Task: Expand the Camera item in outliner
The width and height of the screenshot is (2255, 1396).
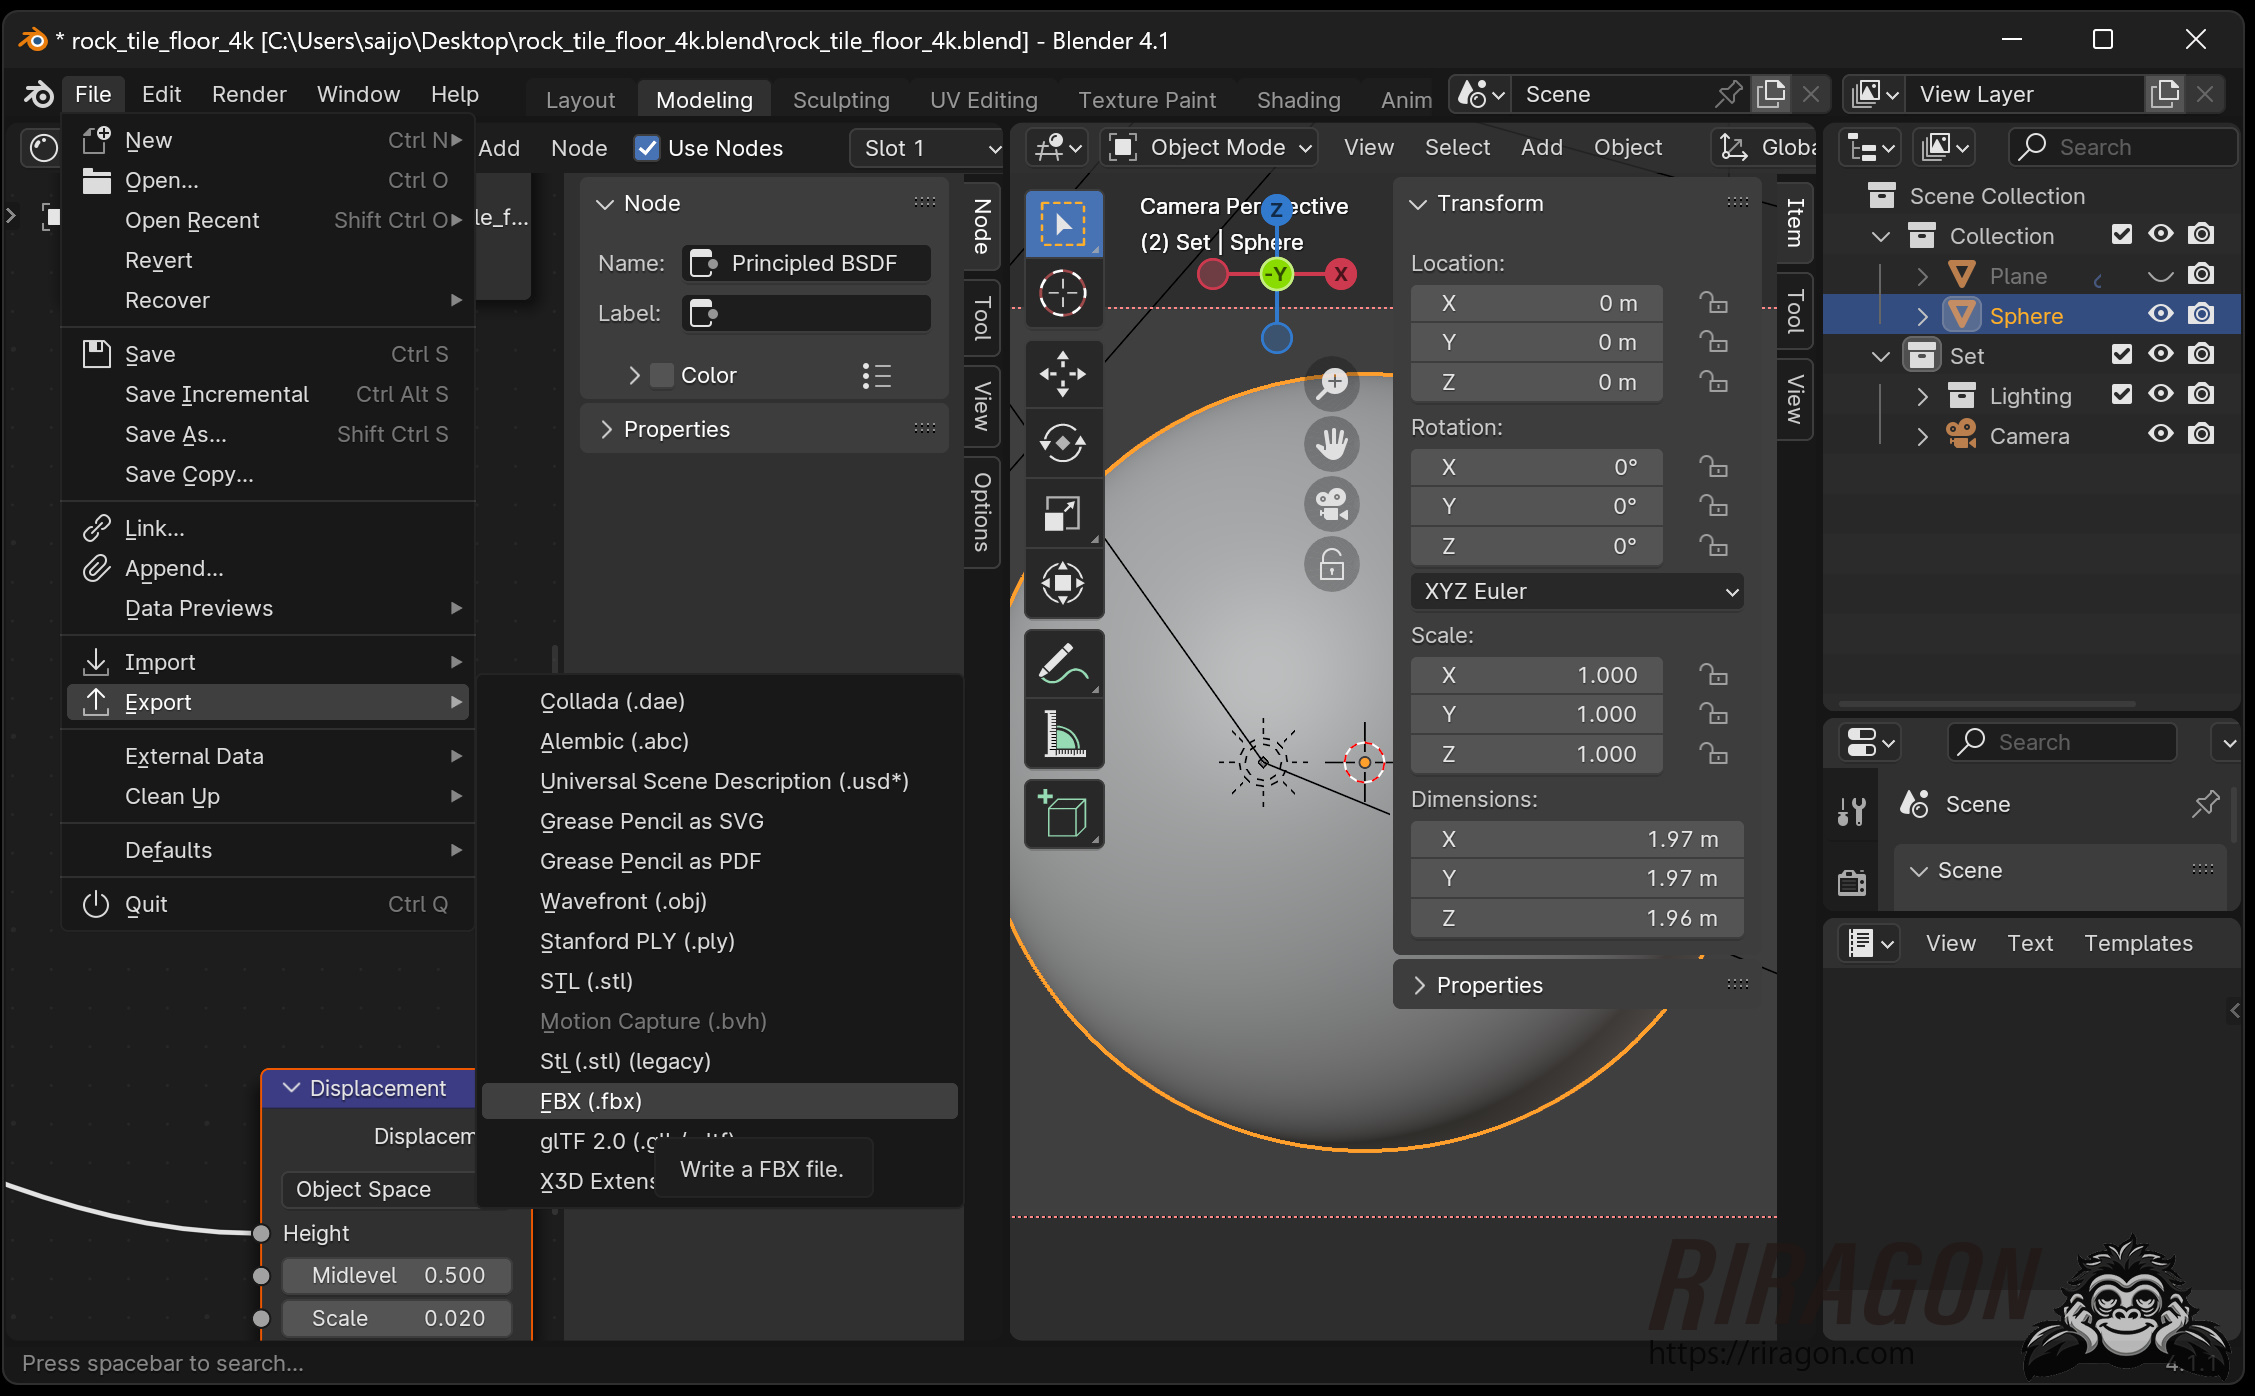Action: [x=1921, y=436]
